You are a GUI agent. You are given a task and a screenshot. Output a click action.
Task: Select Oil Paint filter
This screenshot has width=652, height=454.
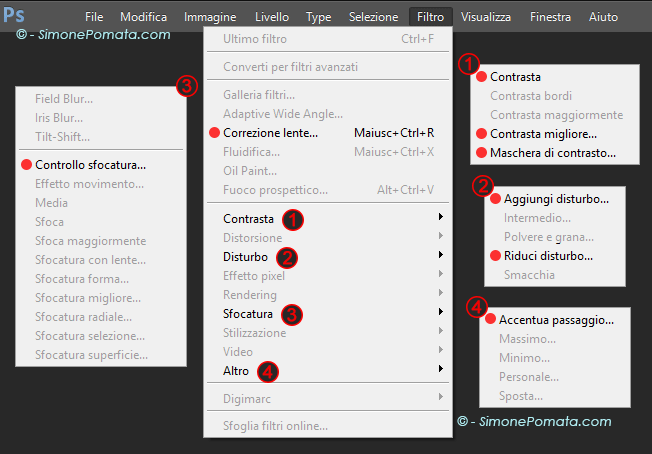(x=328, y=171)
